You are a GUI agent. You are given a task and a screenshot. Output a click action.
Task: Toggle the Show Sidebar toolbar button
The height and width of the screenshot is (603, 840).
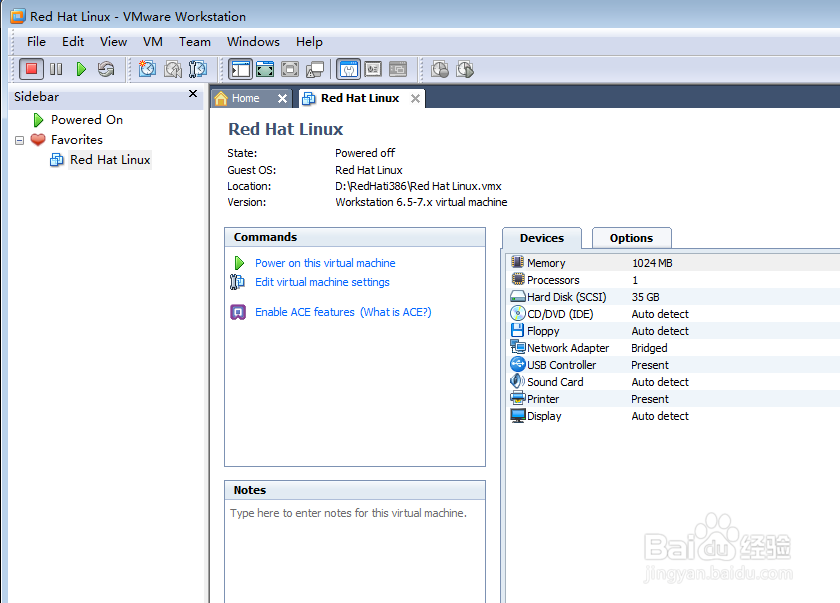click(x=240, y=69)
